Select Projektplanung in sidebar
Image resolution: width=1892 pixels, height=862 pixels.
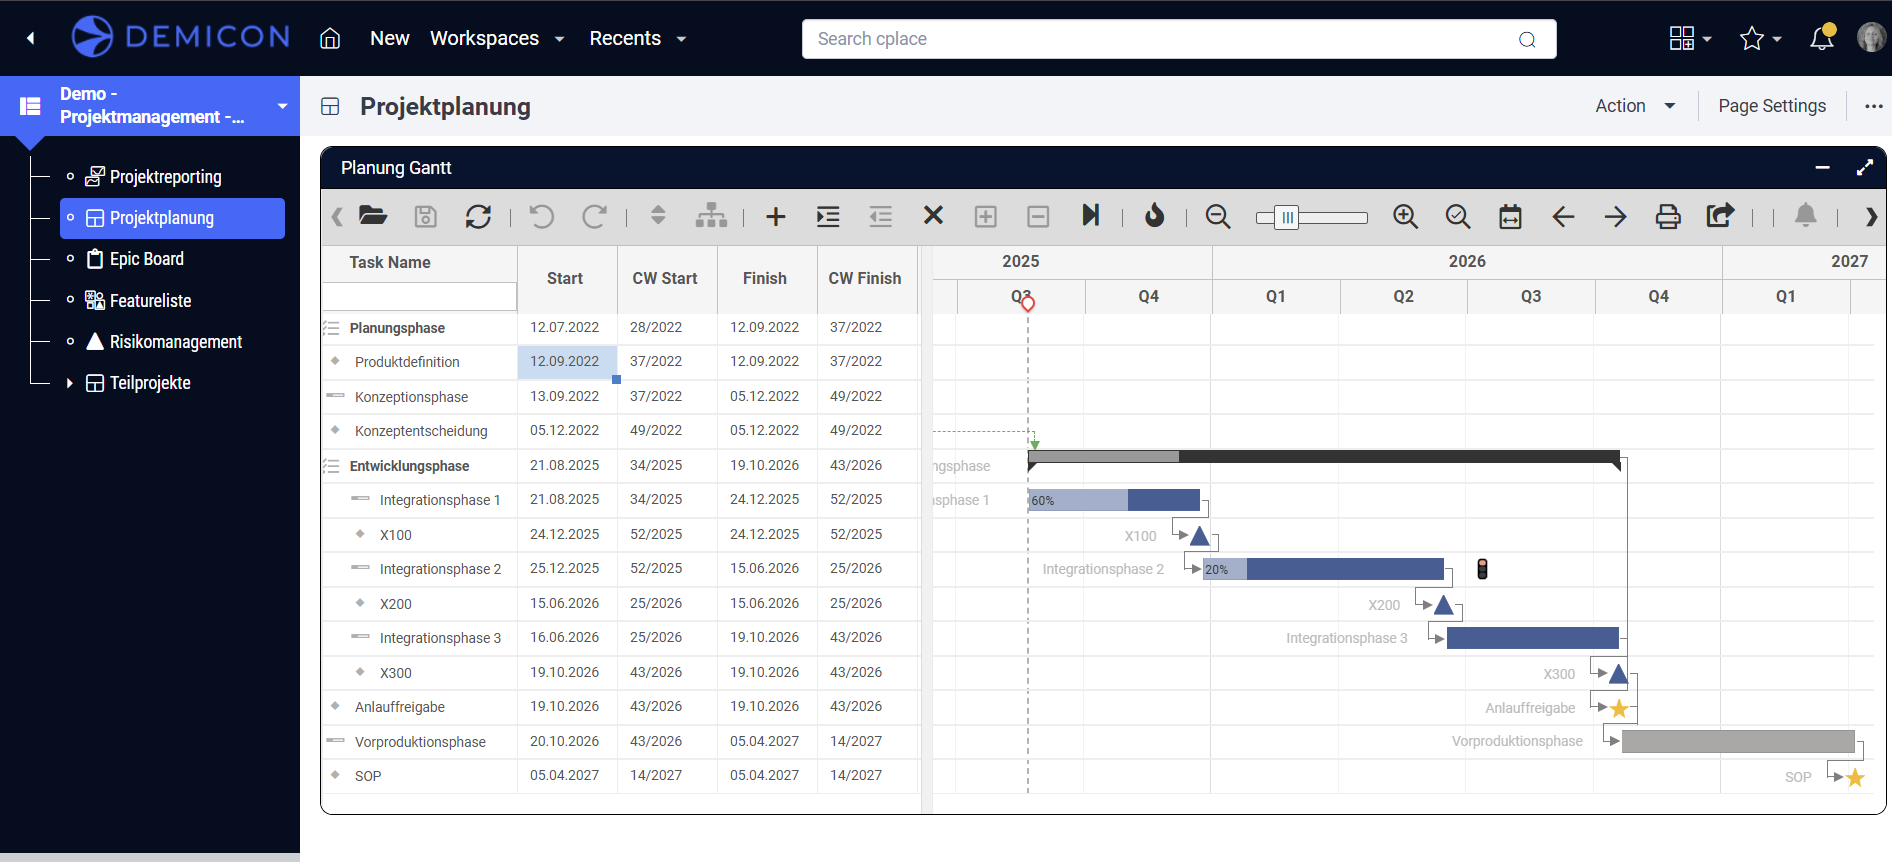click(x=172, y=218)
